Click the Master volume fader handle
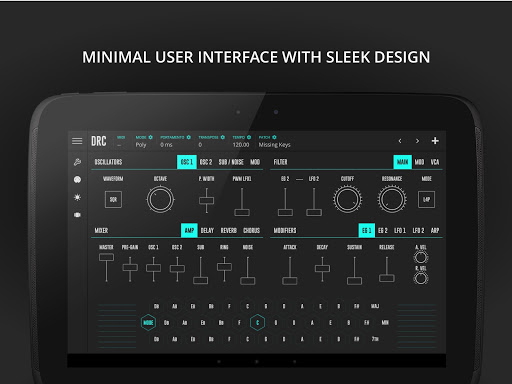 [106, 257]
